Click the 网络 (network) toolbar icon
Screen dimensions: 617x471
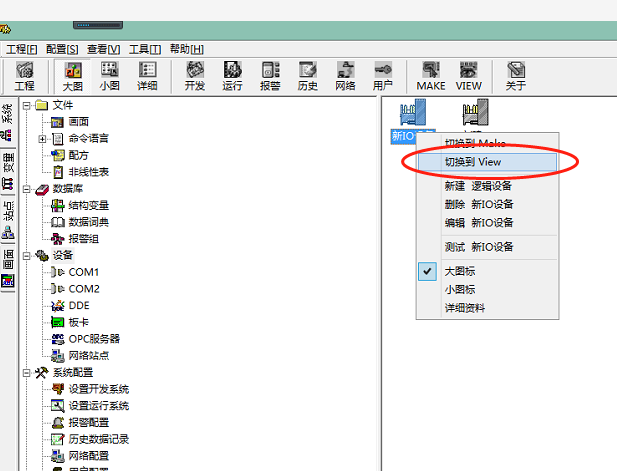click(345, 76)
